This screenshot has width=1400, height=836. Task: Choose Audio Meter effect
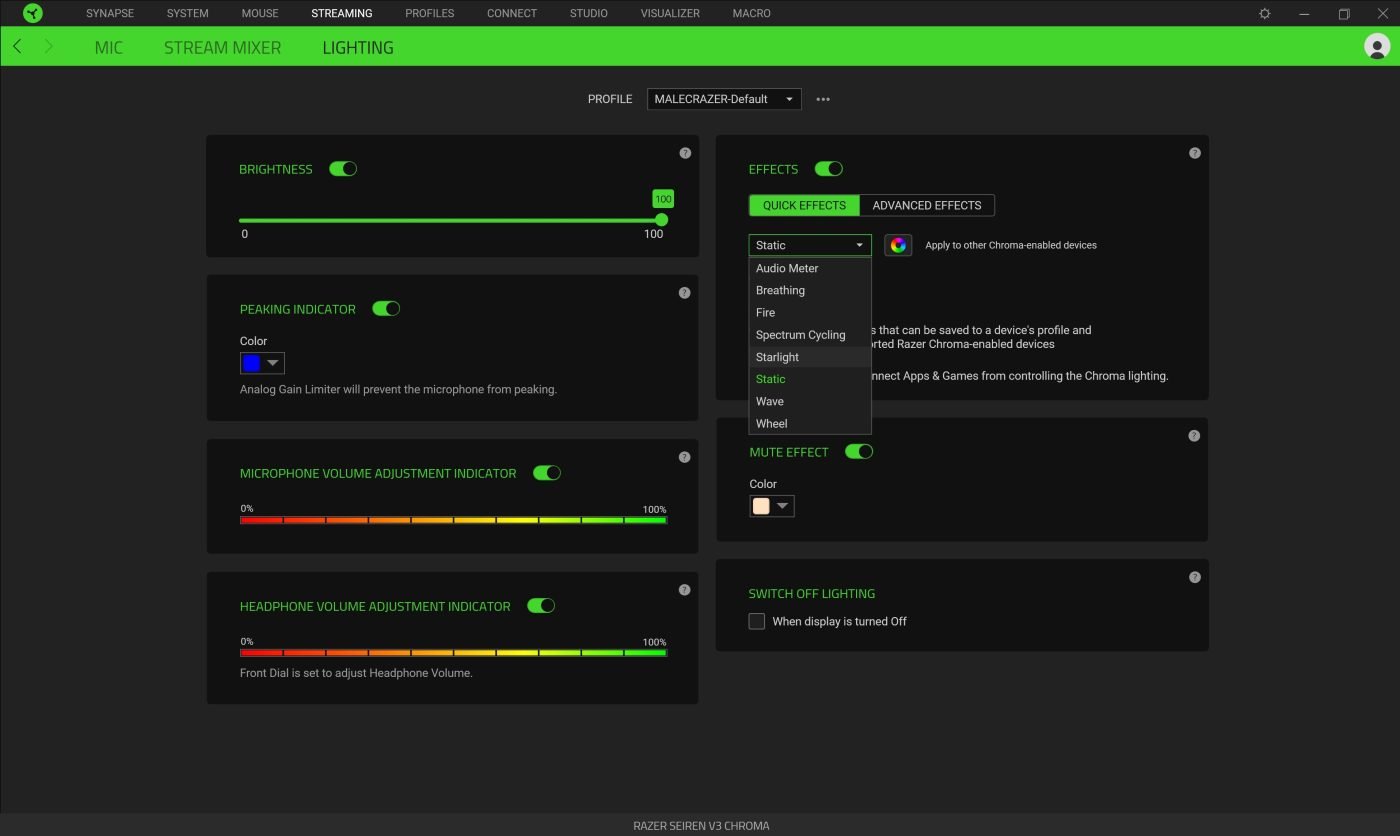tap(810, 268)
